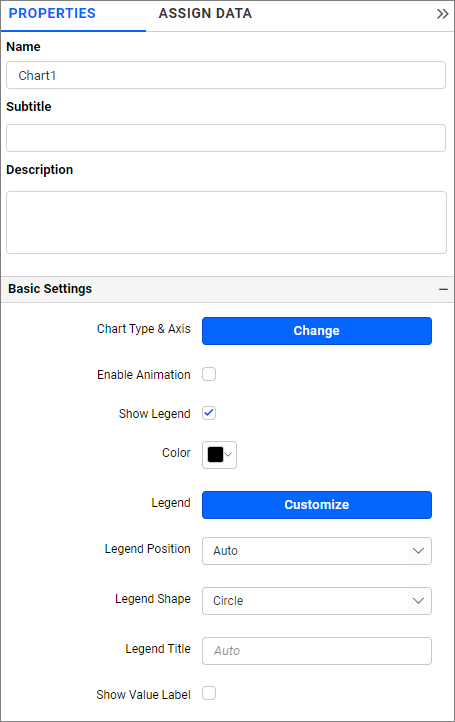The height and width of the screenshot is (722, 455).
Task: Select the PROPERTIES tab
Action: click(x=52, y=14)
